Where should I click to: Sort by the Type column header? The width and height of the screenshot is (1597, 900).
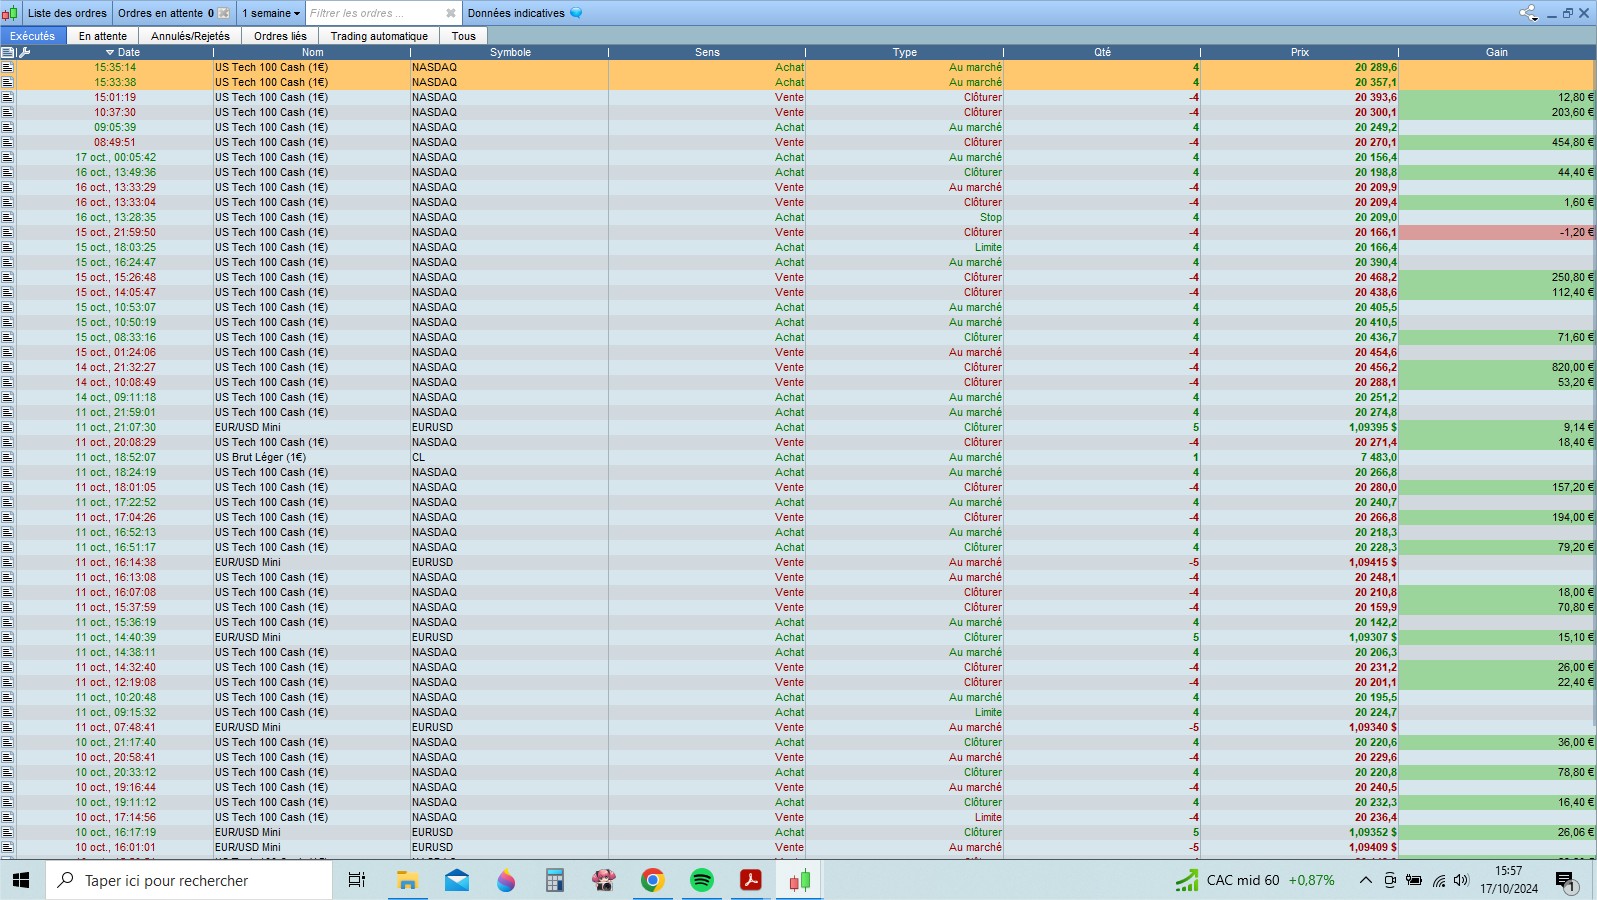904,52
